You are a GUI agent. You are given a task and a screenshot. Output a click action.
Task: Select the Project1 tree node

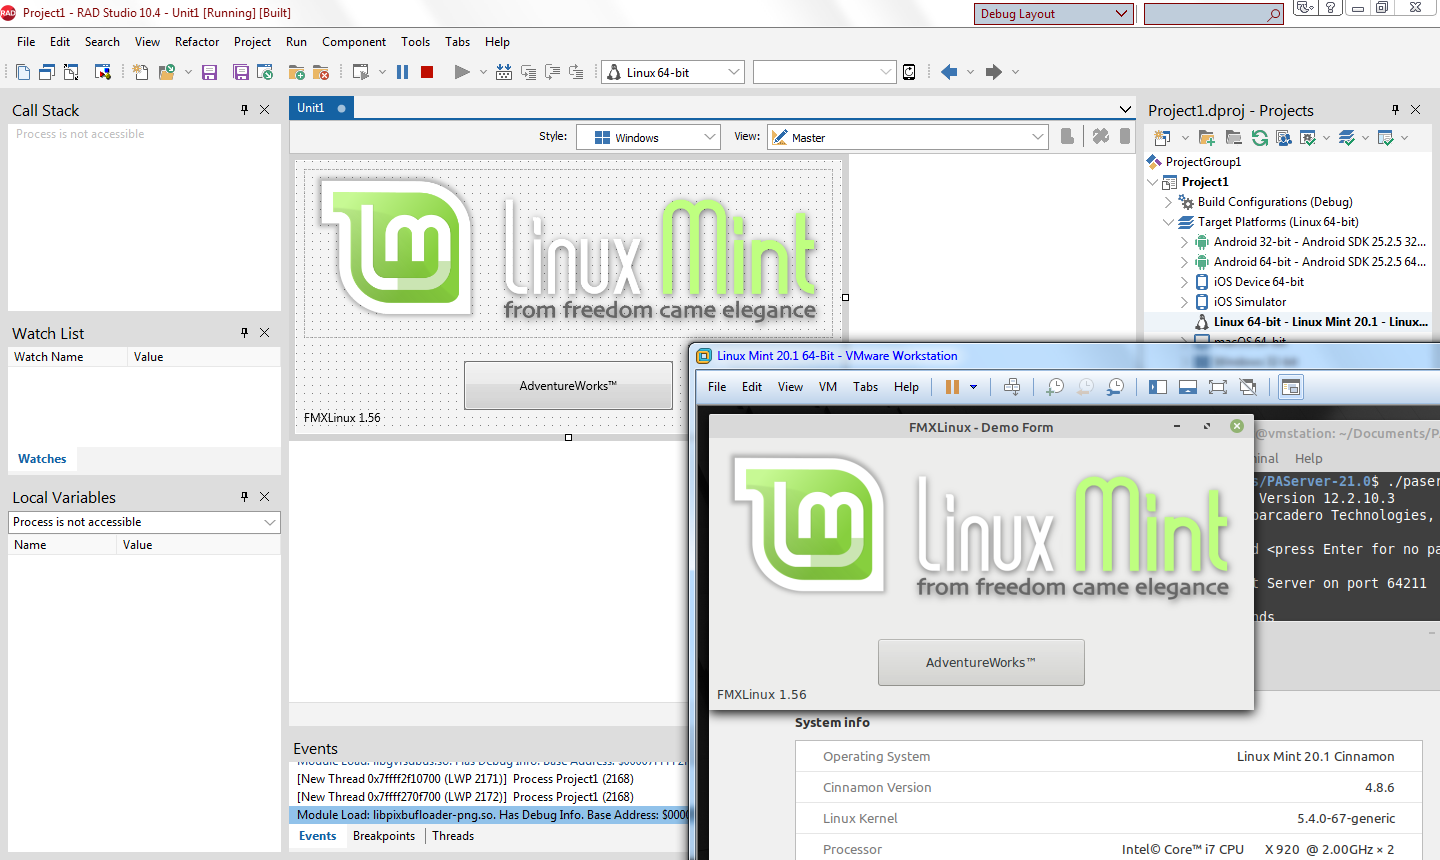click(1205, 182)
